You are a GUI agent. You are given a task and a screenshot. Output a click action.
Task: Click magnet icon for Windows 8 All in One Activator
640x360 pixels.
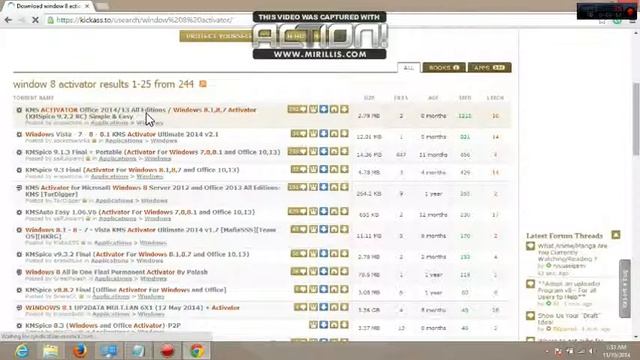pos(334,271)
